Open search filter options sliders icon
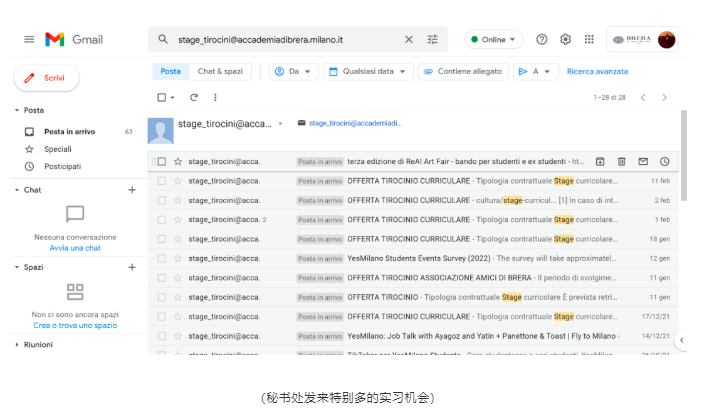The image size is (711, 415). click(433, 39)
